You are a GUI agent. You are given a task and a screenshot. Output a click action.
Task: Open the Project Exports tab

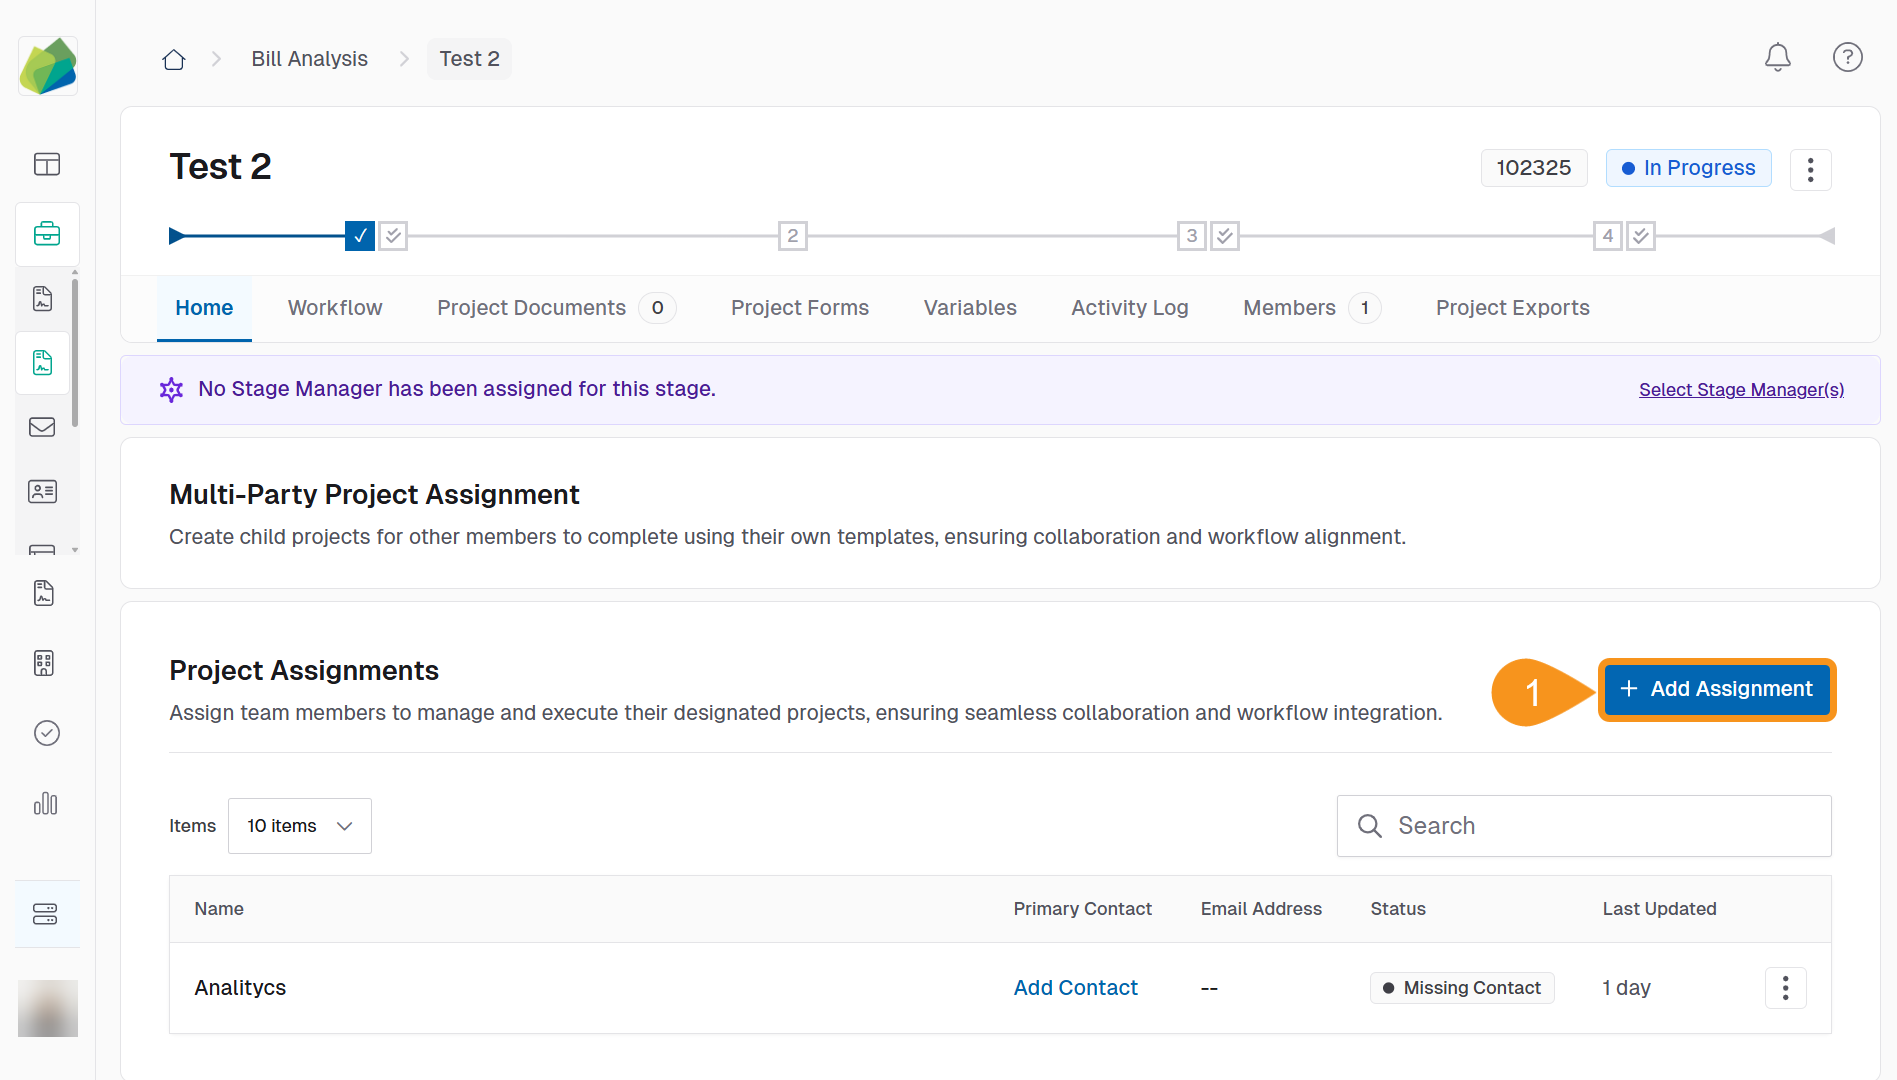pos(1512,308)
